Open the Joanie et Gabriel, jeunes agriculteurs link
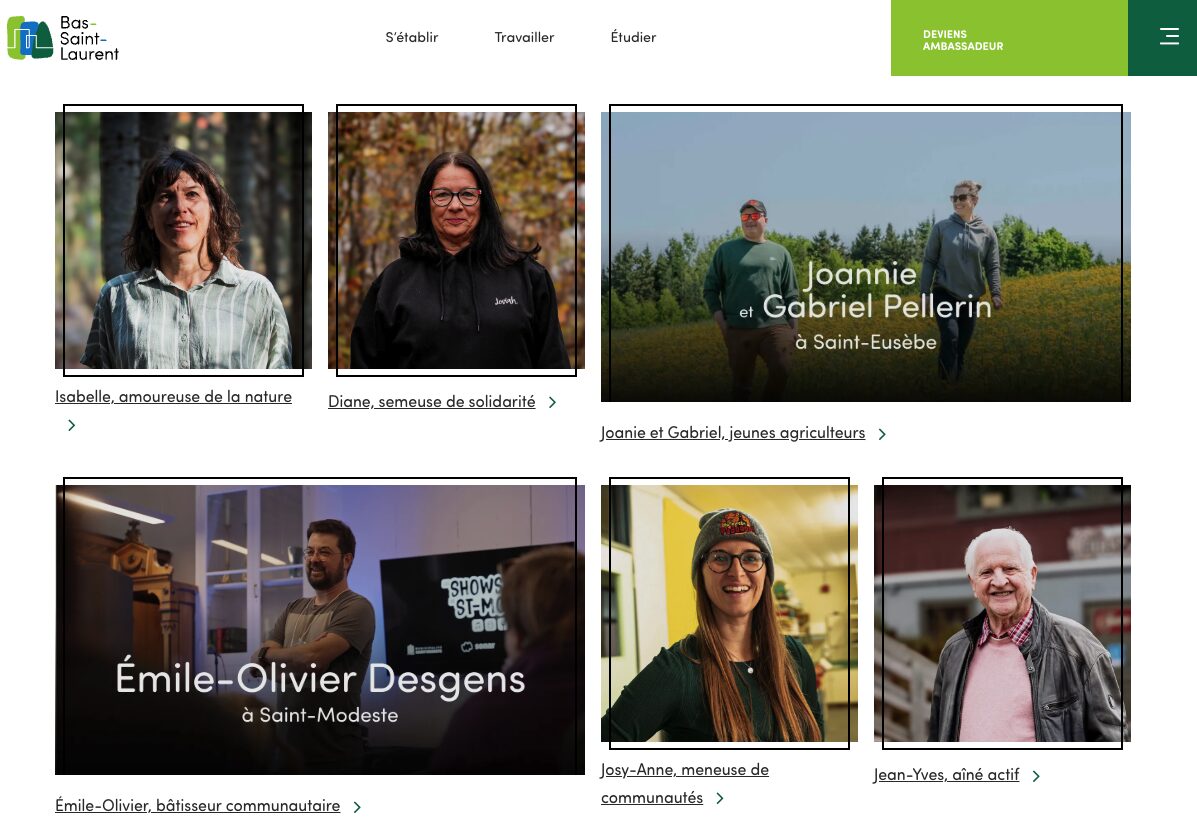1197x828 pixels. click(x=733, y=433)
